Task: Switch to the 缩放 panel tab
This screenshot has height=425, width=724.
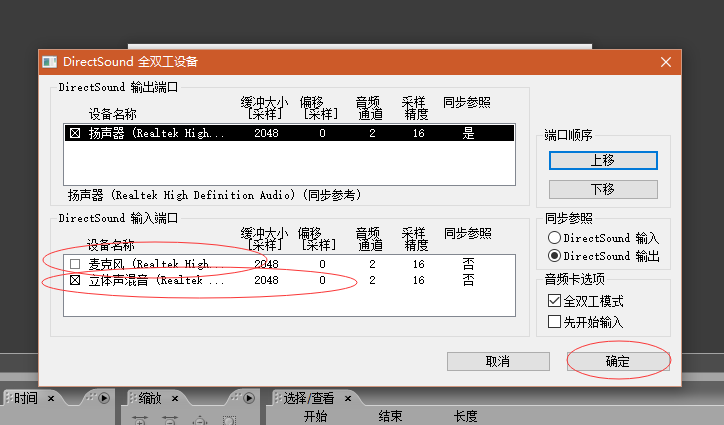Action: coord(150,398)
